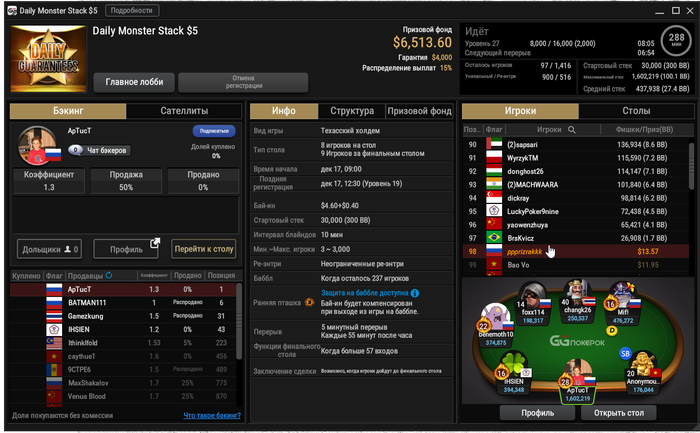Open the Чат бэкеров chat button
This screenshot has height=433, width=700.
point(99,150)
